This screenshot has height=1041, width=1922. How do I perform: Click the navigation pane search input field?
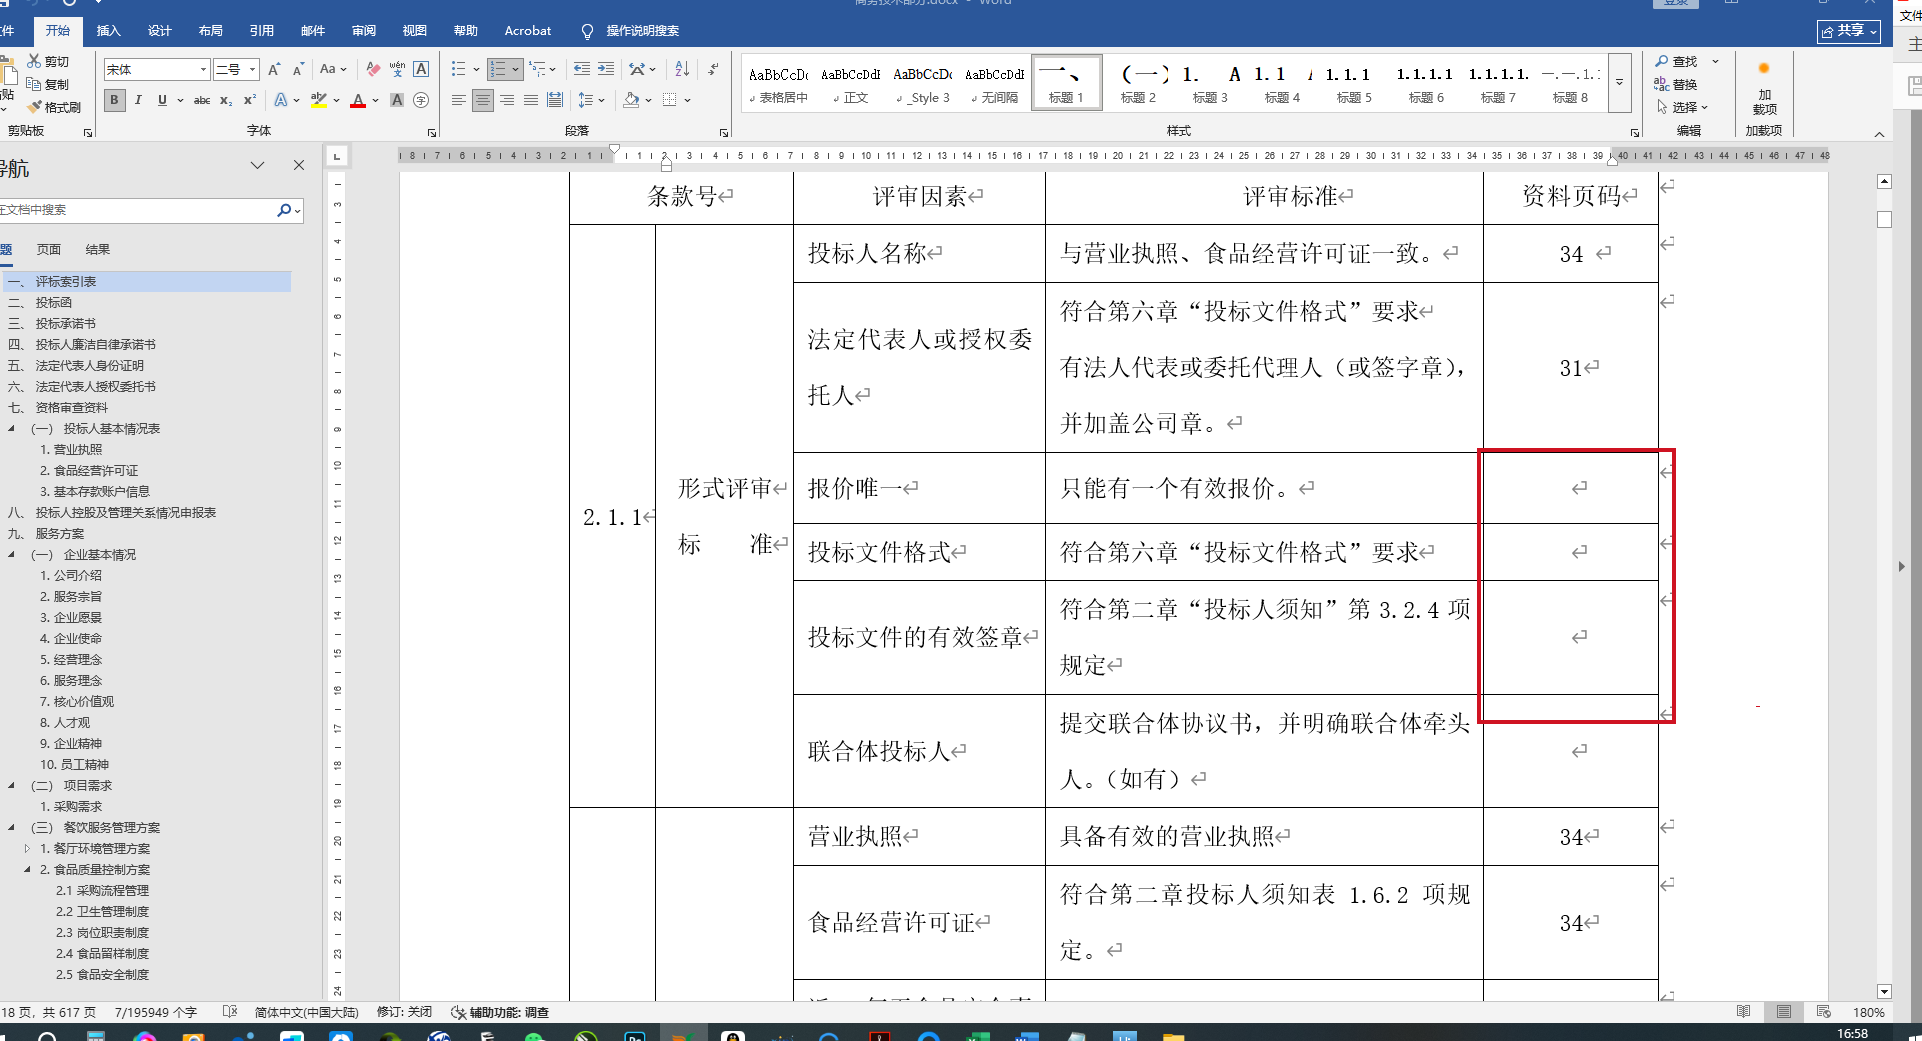coord(136,210)
